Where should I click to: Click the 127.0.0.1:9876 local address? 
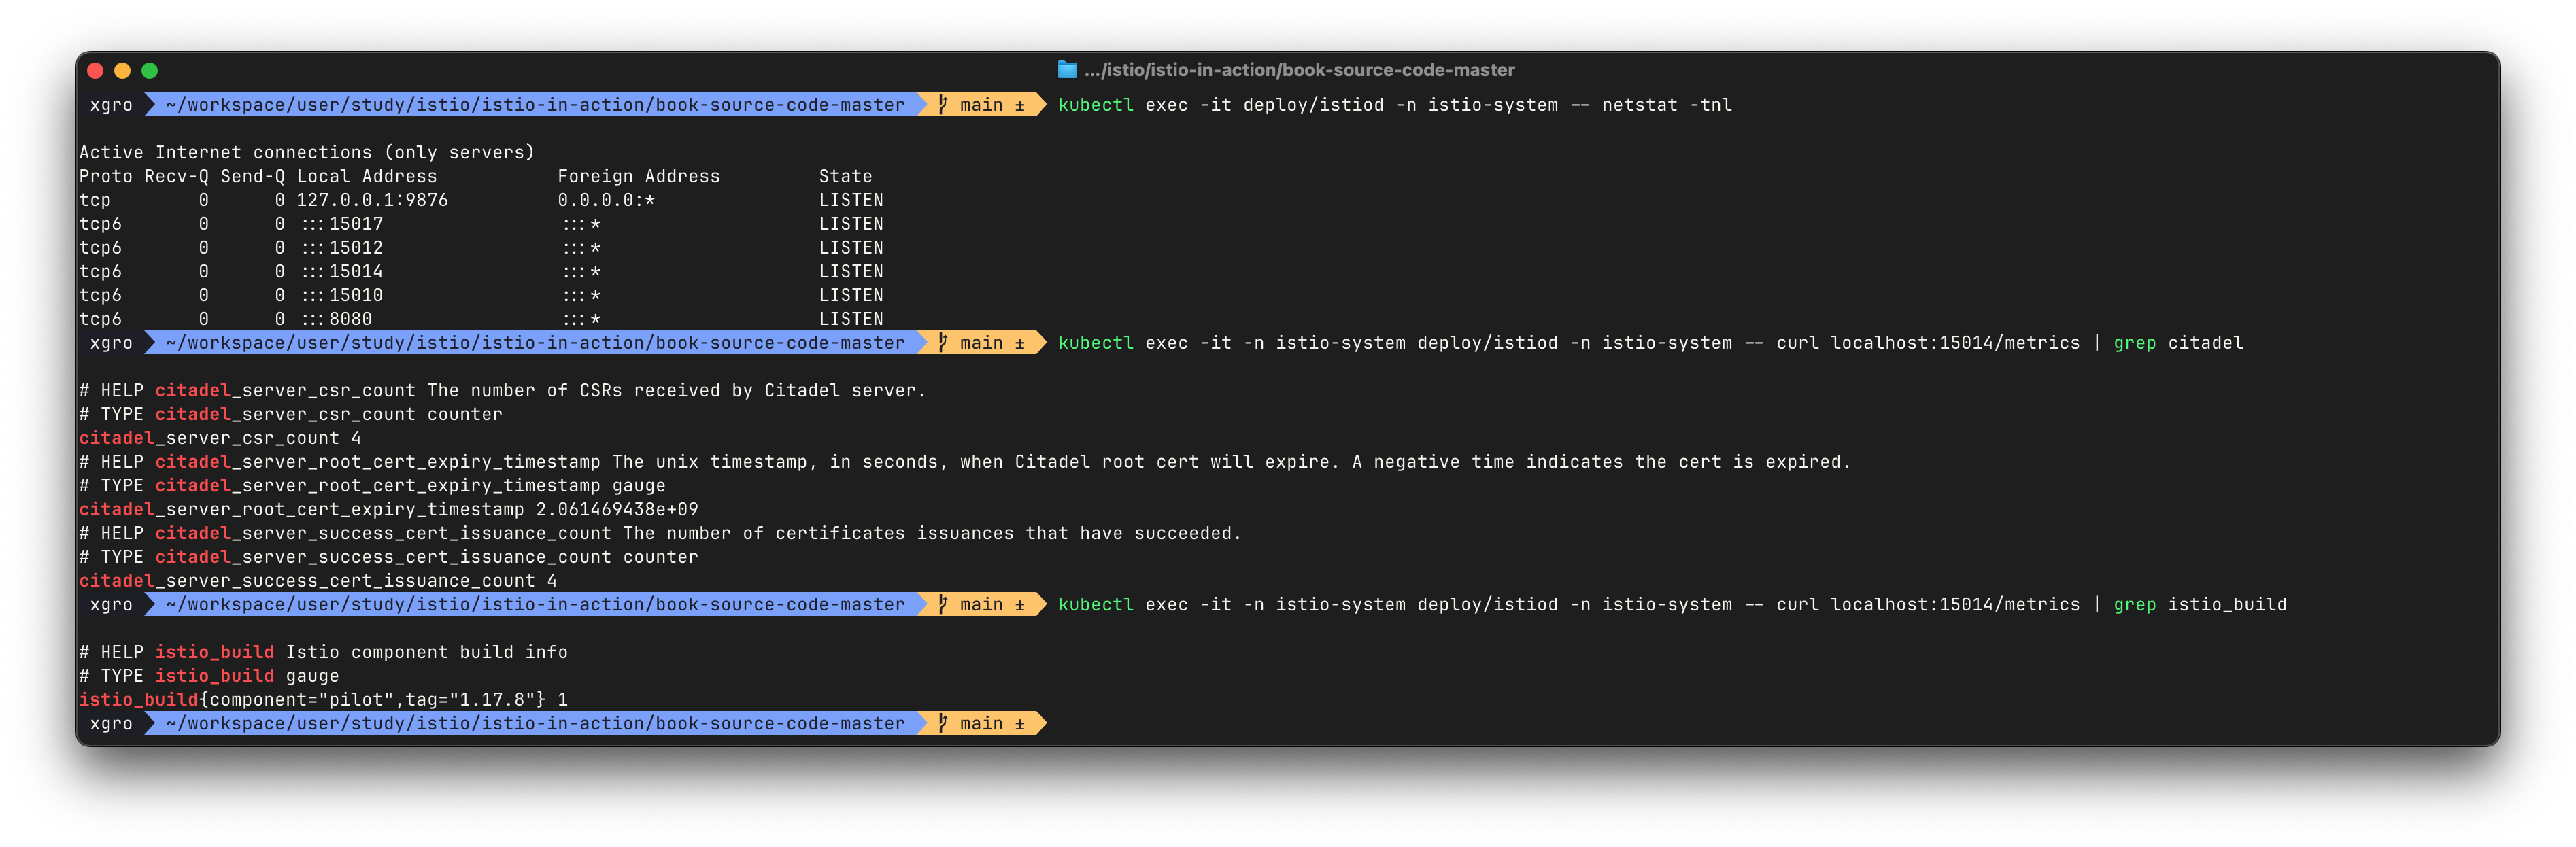[372, 200]
